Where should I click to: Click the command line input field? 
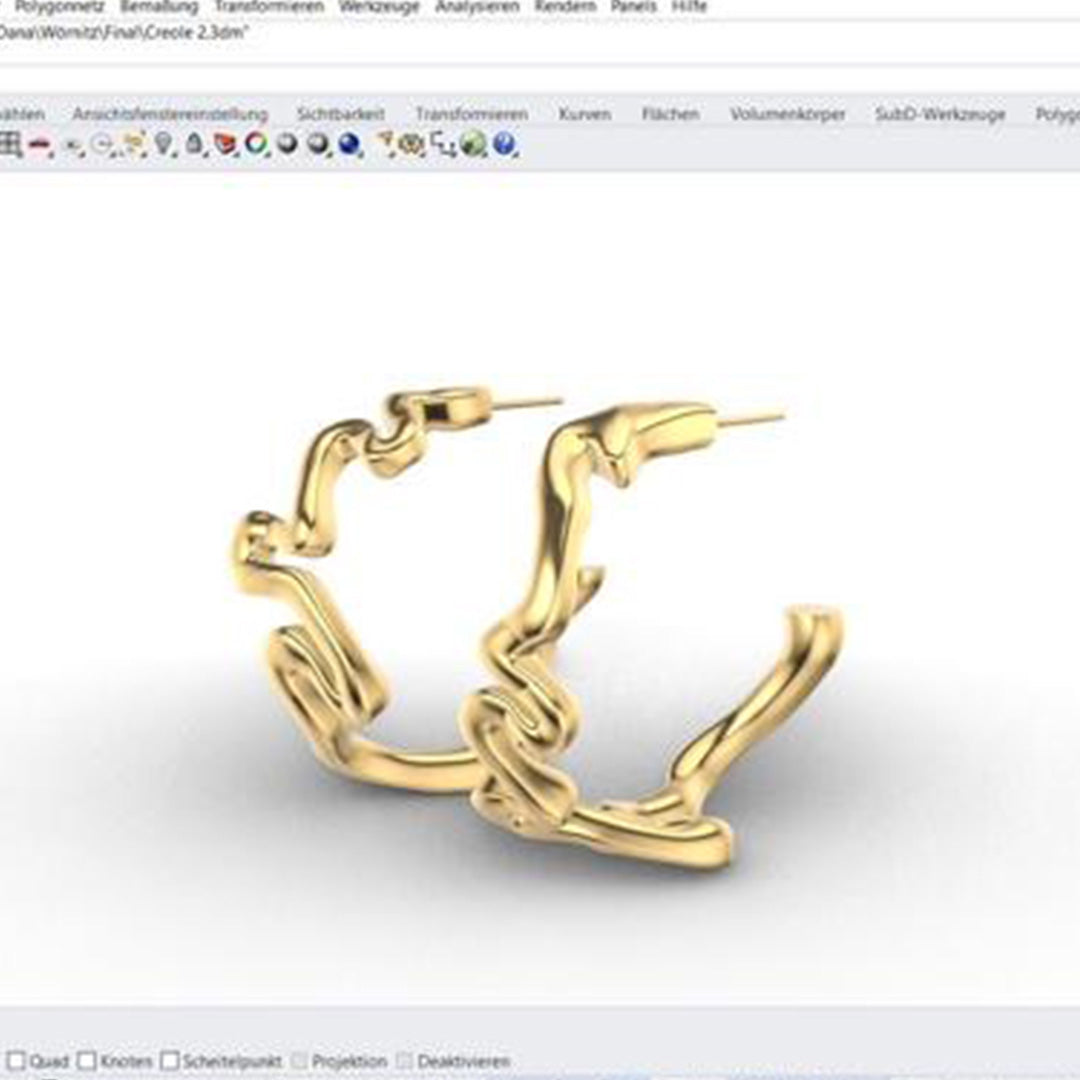(x=540, y=78)
